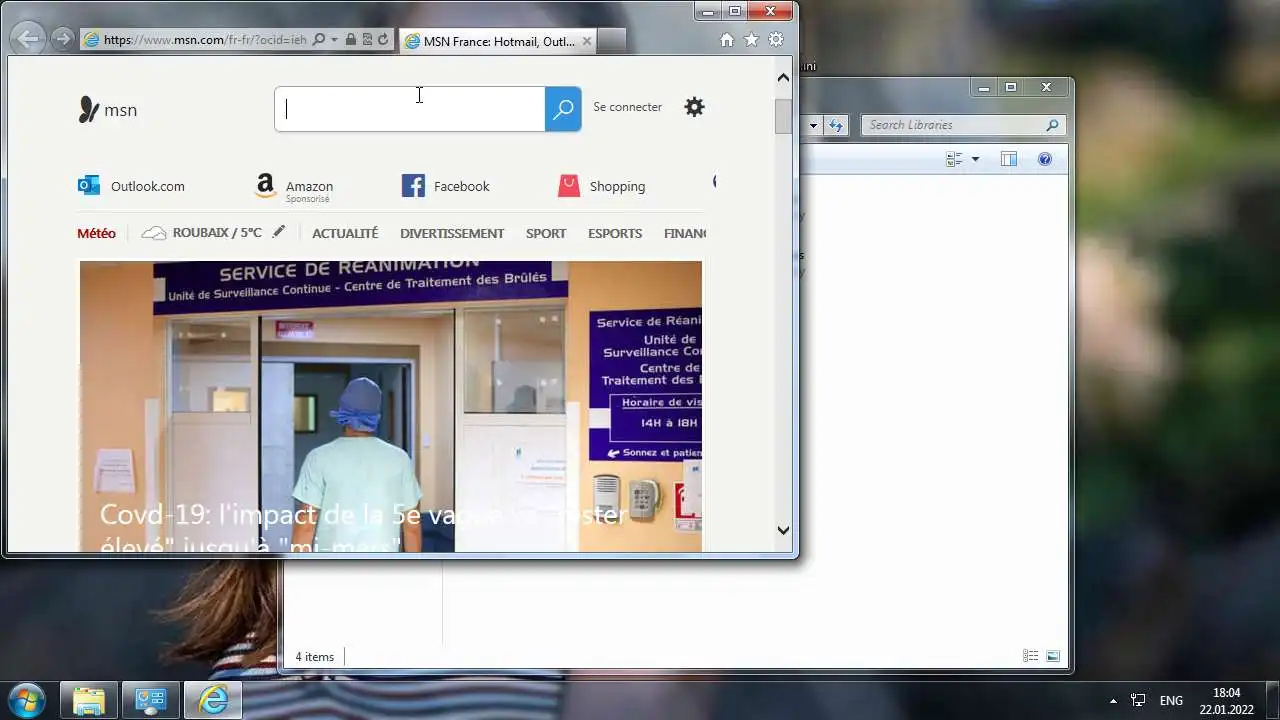Open a new tab with blank tab button
Viewport: 1280px width, 720px height.
coord(613,41)
